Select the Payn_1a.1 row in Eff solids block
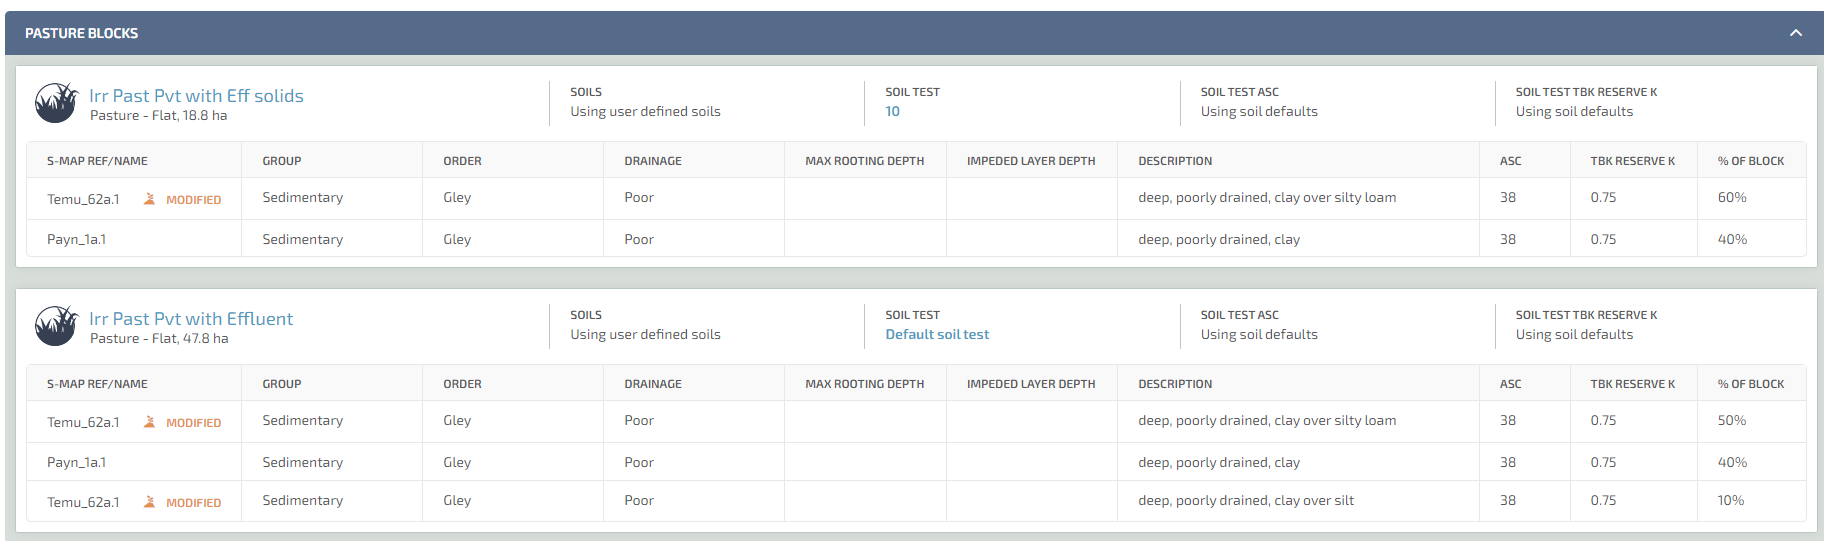This screenshot has height=541, width=1824. 916,239
